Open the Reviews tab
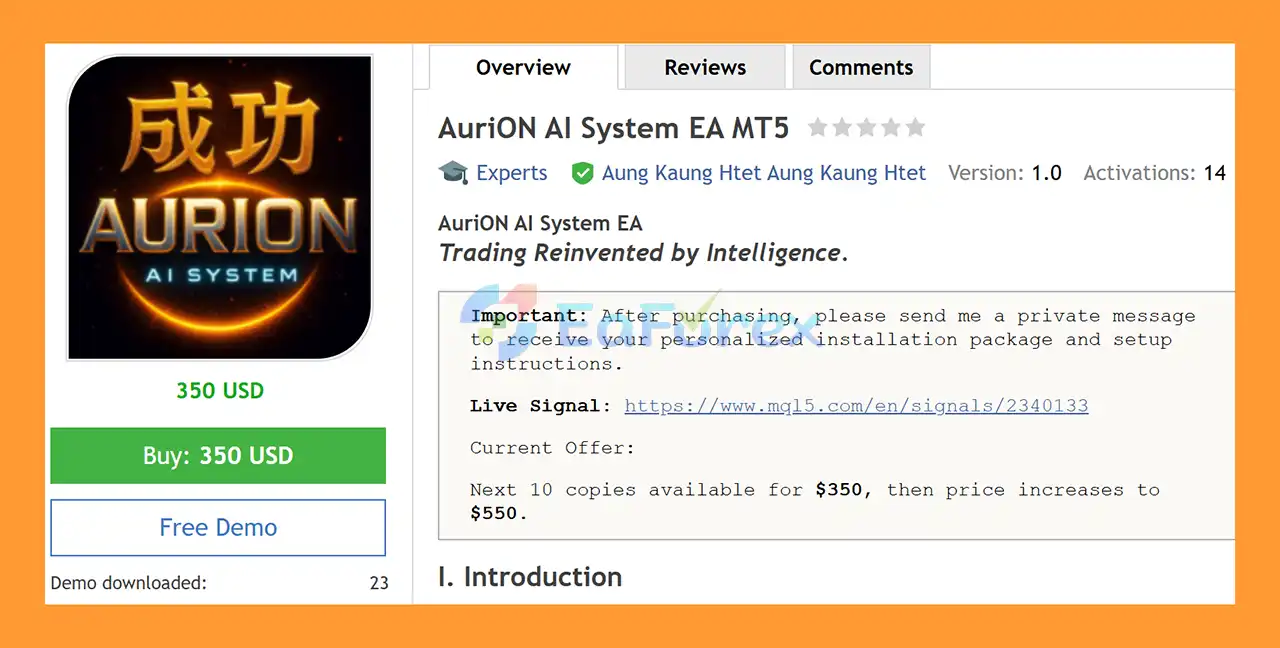Screen dimensions: 1280x648 coord(705,68)
